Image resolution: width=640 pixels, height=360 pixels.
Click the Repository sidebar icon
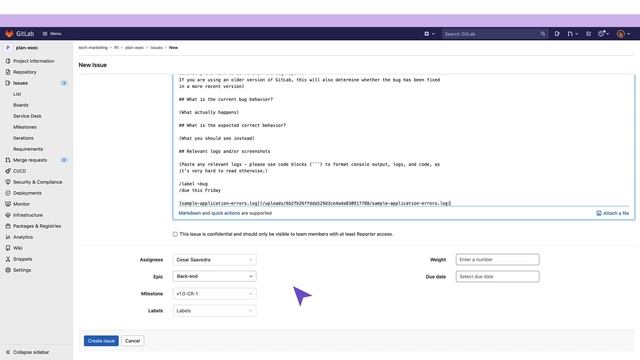click(8, 72)
